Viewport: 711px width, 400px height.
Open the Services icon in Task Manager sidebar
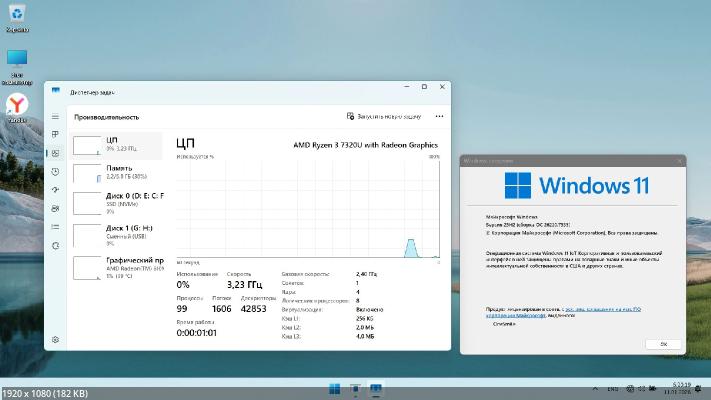click(56, 245)
